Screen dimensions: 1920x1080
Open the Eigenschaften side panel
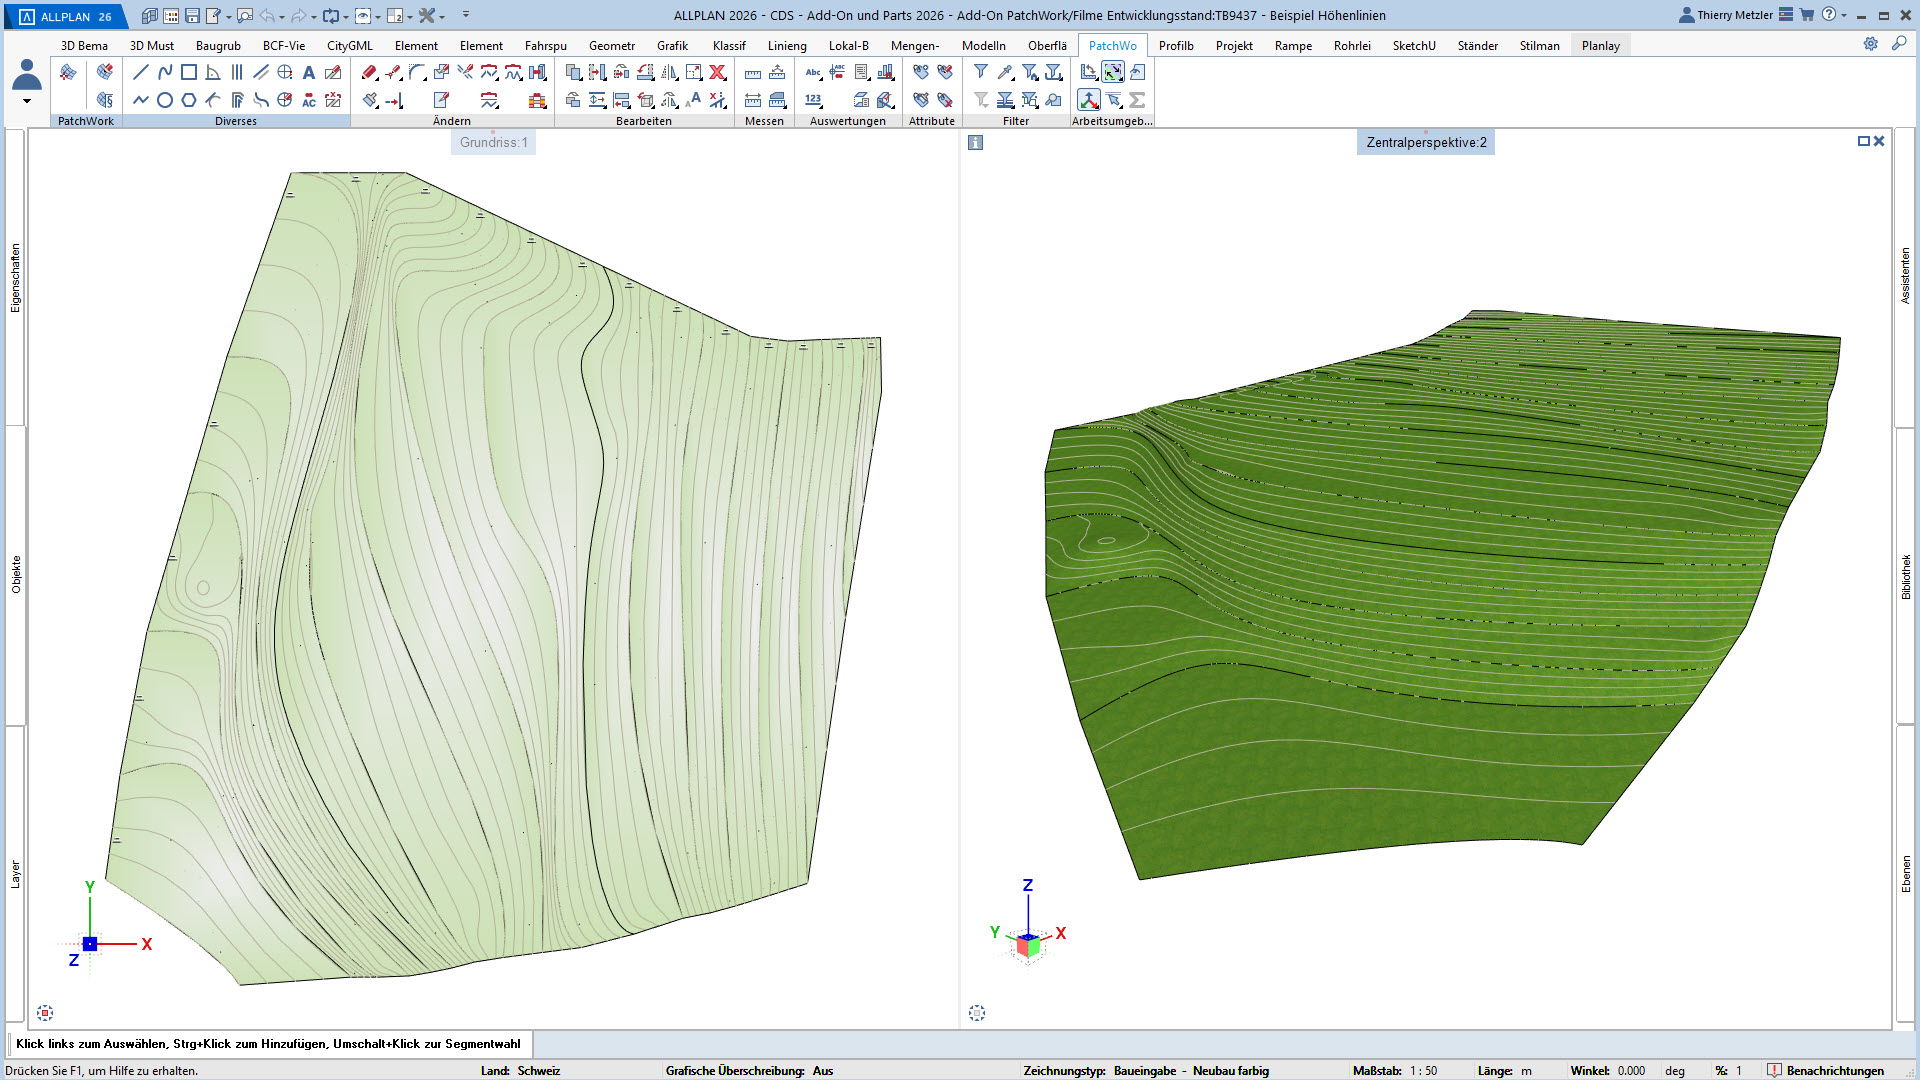tap(15, 278)
